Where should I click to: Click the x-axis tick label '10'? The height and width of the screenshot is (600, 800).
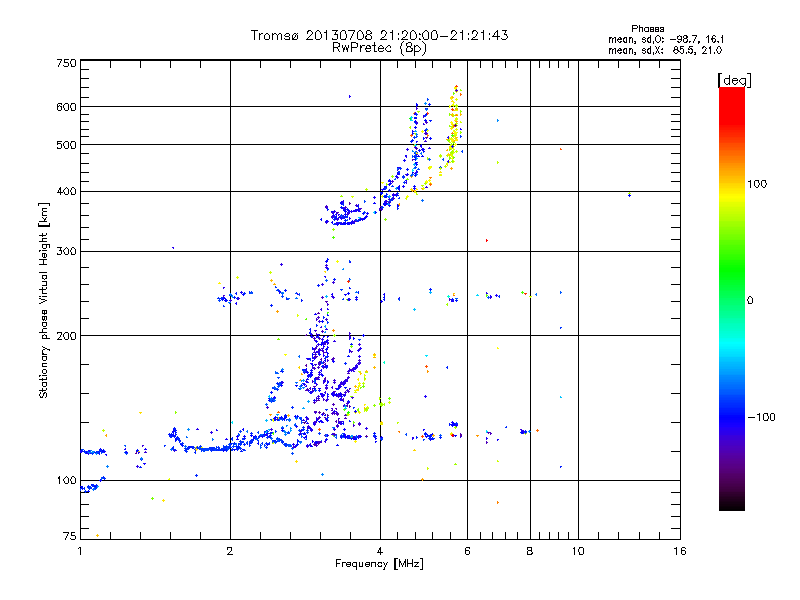(578, 551)
